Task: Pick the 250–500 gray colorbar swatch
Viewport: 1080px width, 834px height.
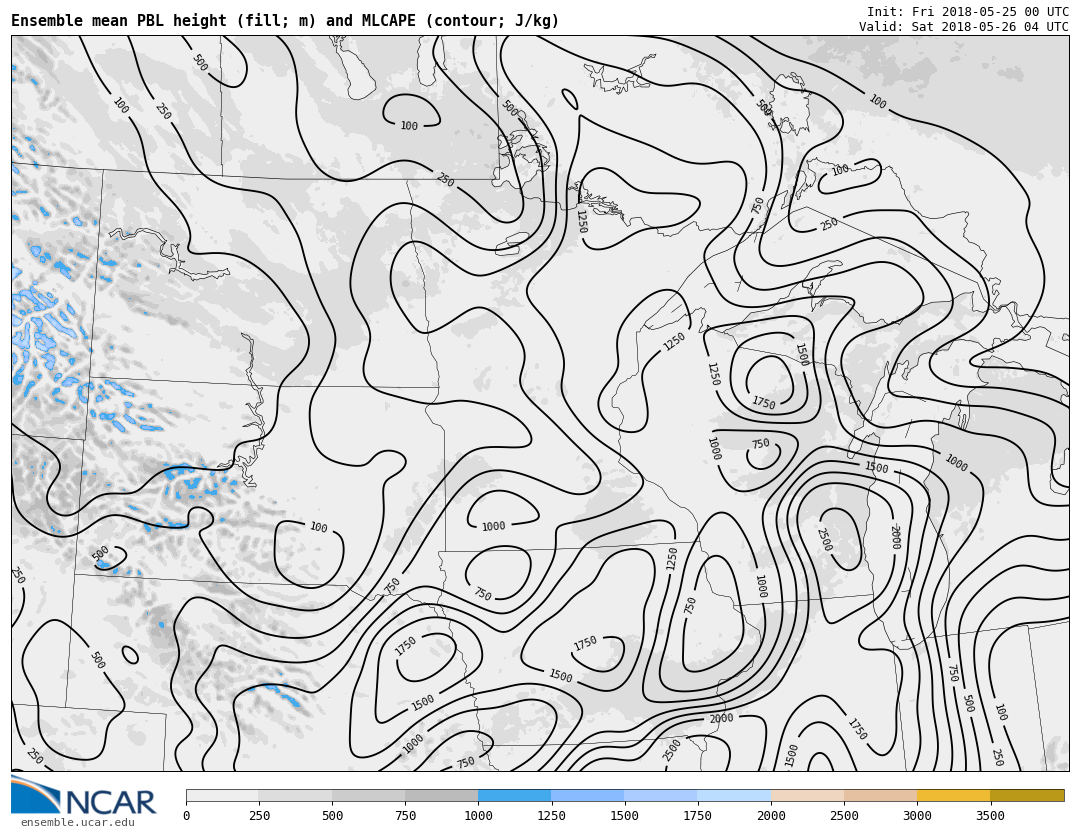Action: click(x=295, y=795)
